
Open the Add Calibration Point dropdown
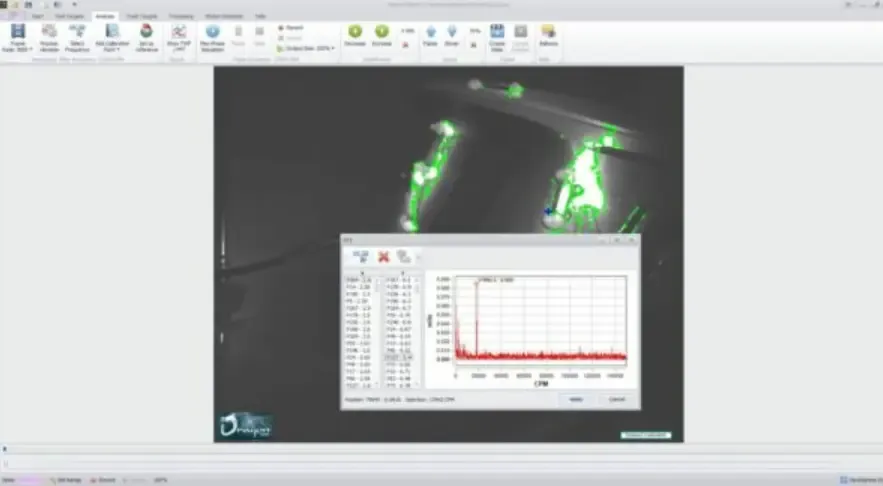pyautogui.click(x=112, y=38)
